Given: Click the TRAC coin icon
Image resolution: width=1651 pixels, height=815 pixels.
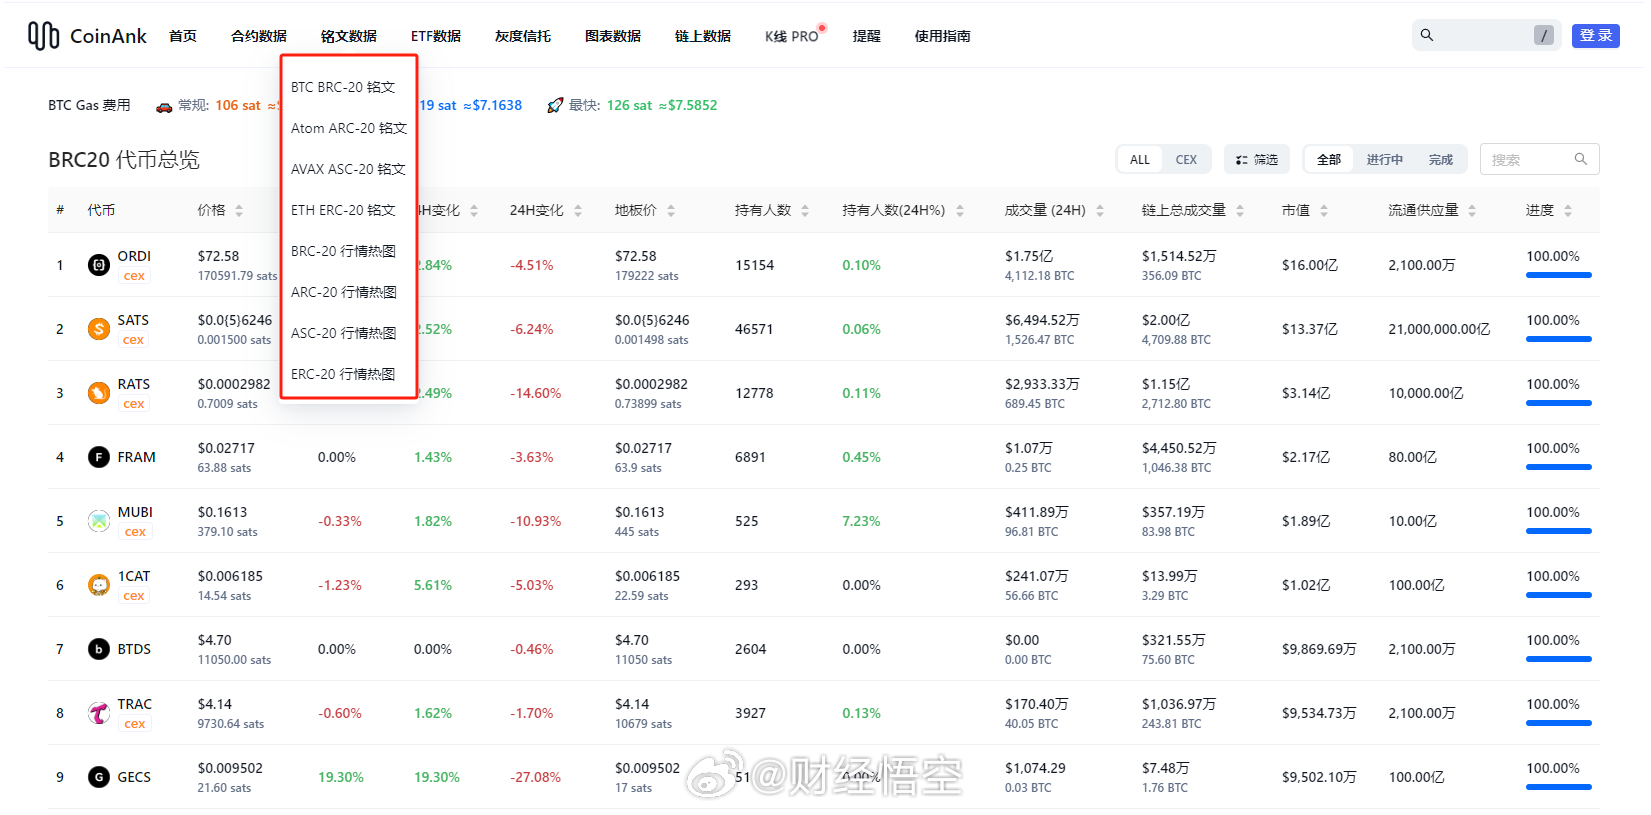Looking at the screenshot, I should point(99,713).
